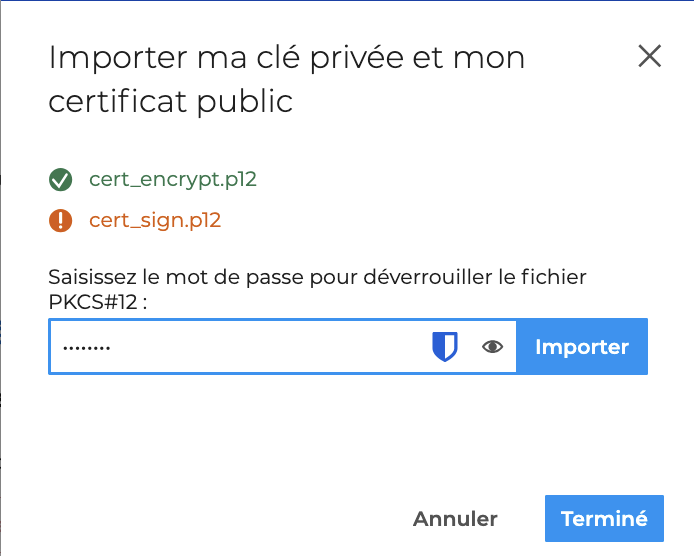The image size is (694, 556).
Task: Click the "Importer ma clé privée" title line
Action: (287, 57)
